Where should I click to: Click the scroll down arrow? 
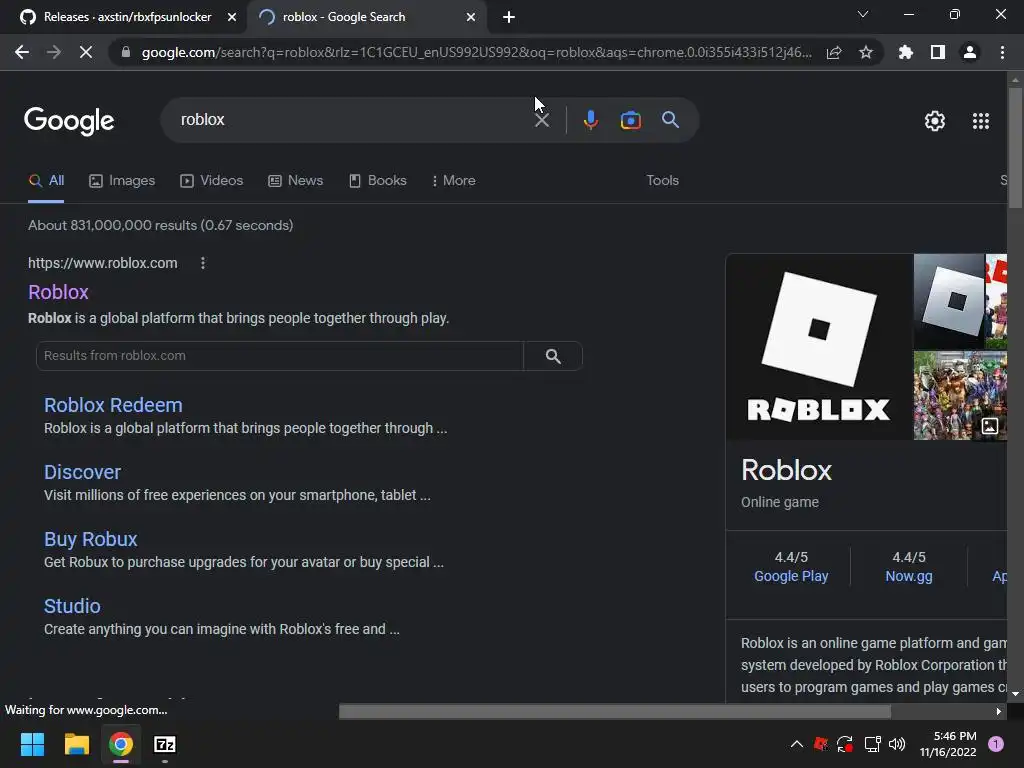click(x=1015, y=694)
